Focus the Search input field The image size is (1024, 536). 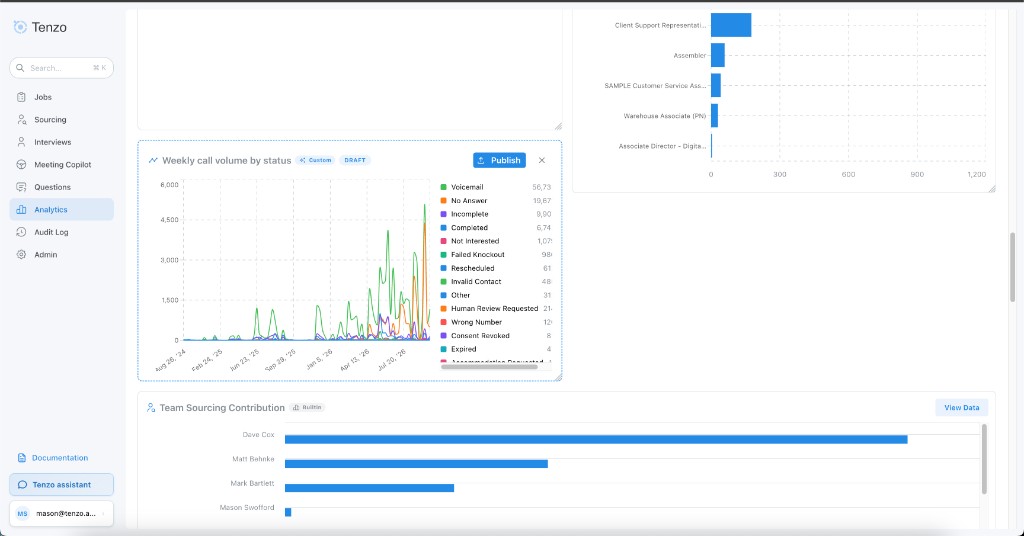[61, 68]
